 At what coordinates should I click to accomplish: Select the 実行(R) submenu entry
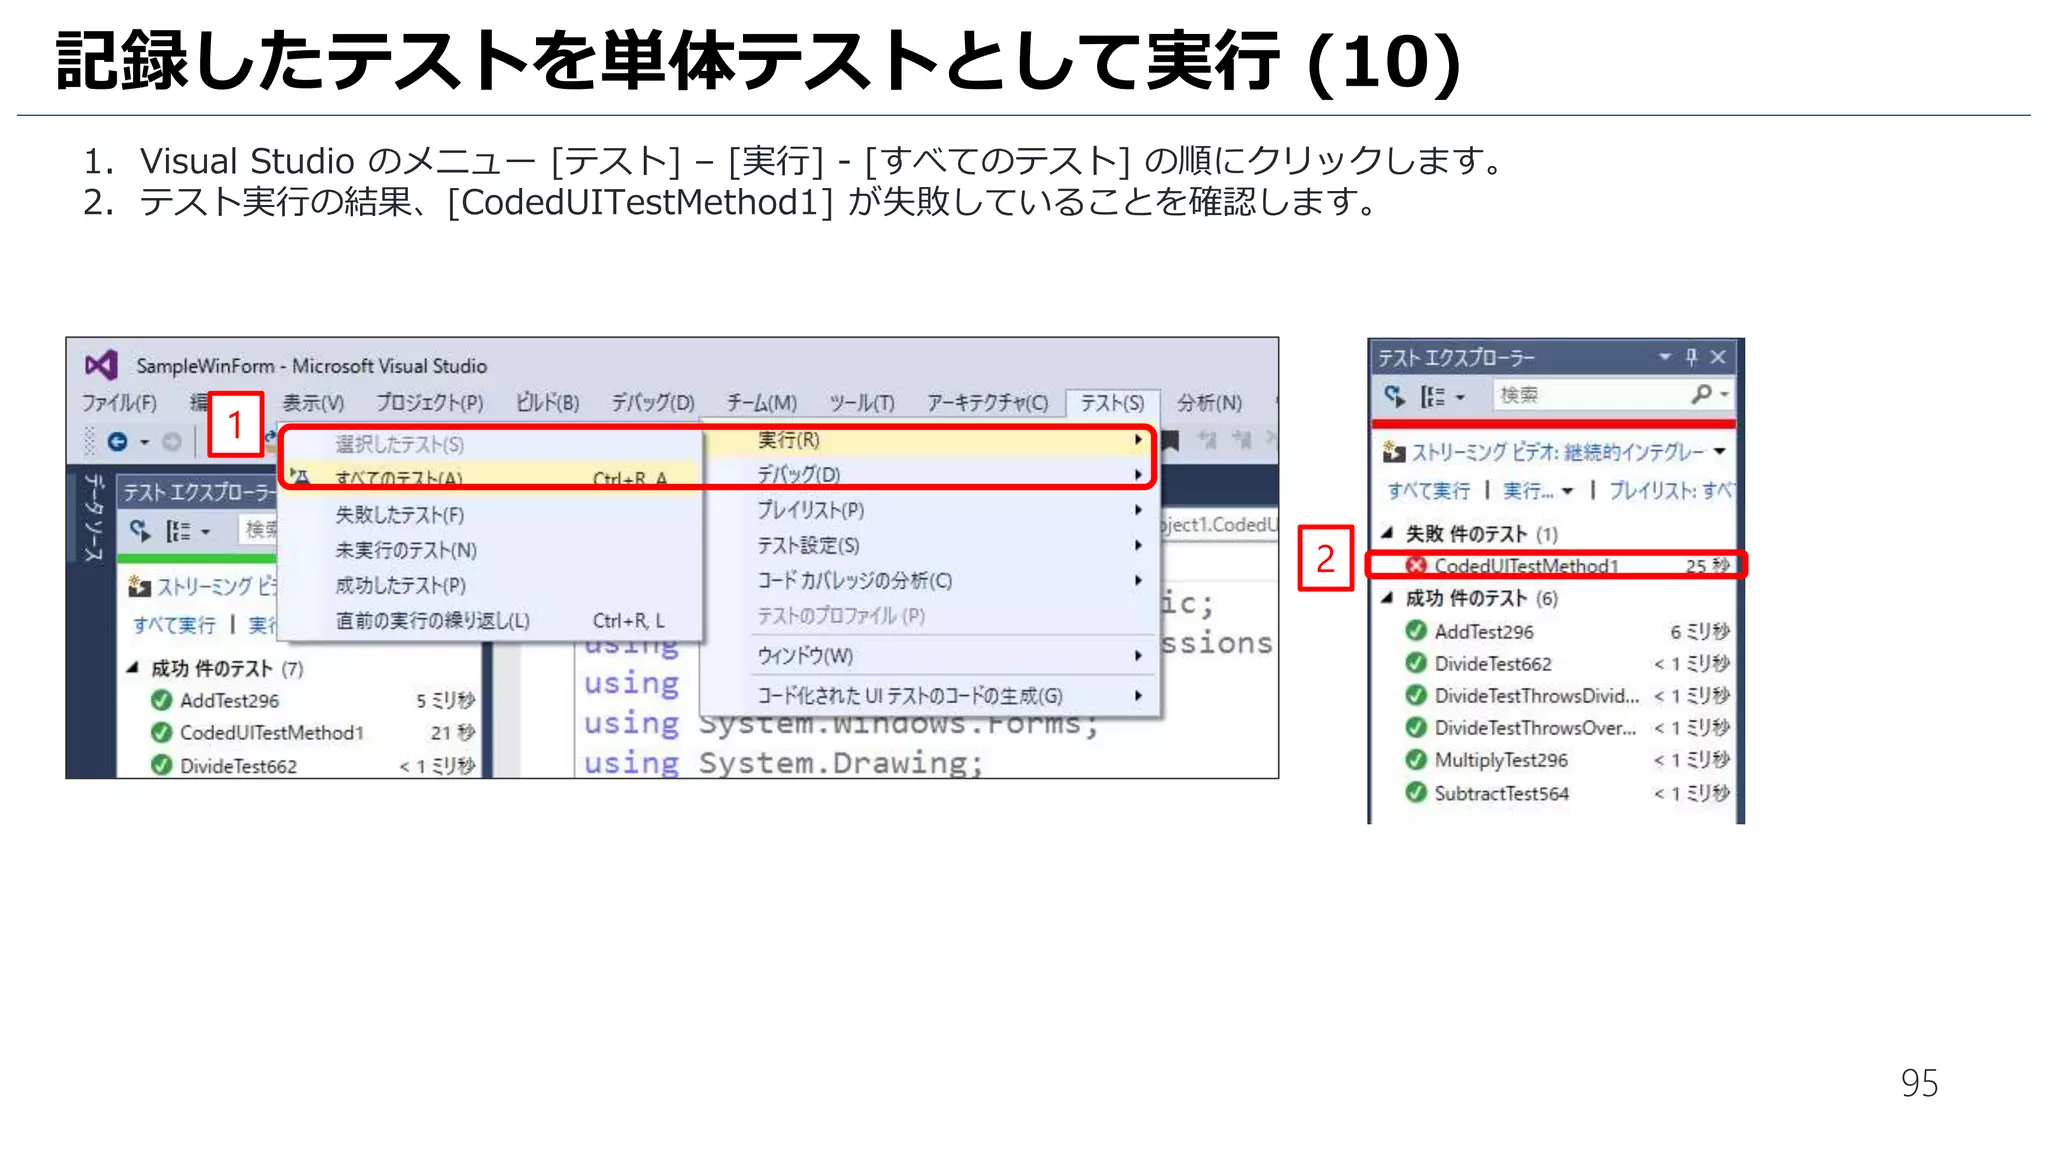coord(930,440)
